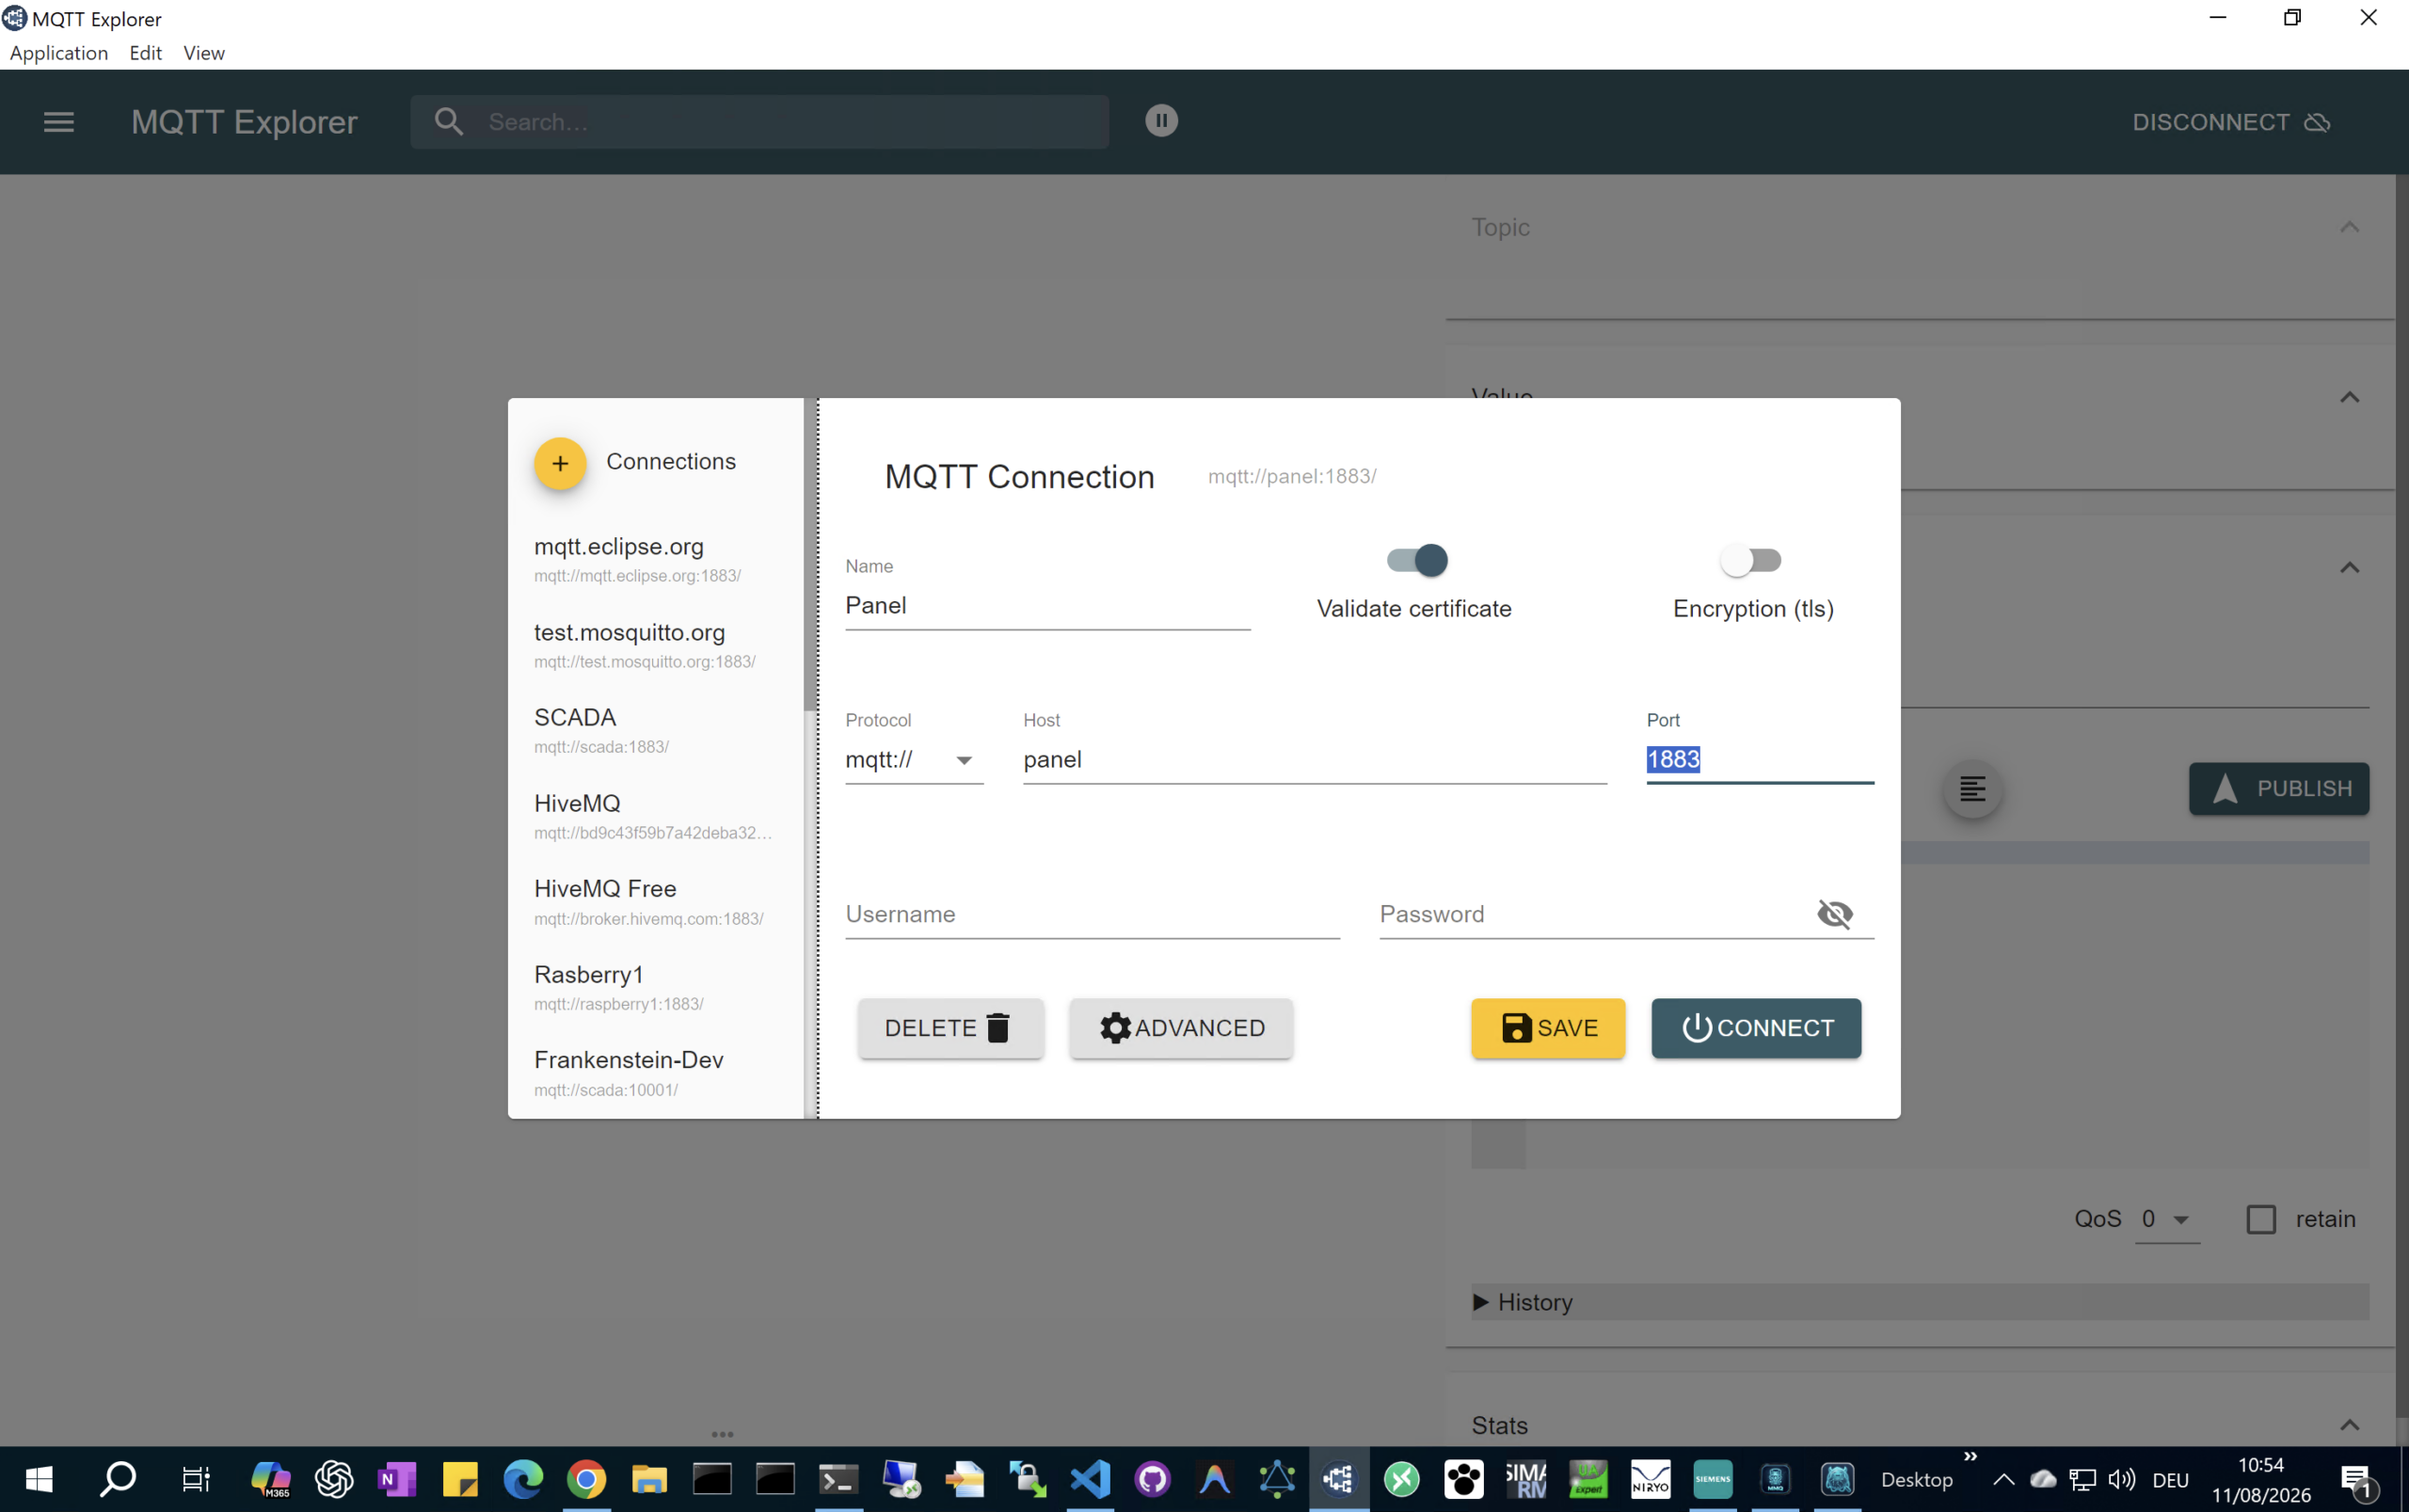Pause topic updates with the pause icon
The height and width of the screenshot is (1512, 2409).
(x=1161, y=121)
